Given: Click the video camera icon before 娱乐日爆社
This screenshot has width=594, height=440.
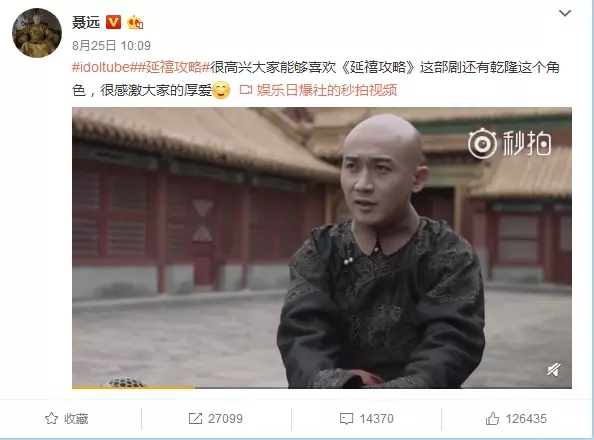Looking at the screenshot, I should point(246,90).
